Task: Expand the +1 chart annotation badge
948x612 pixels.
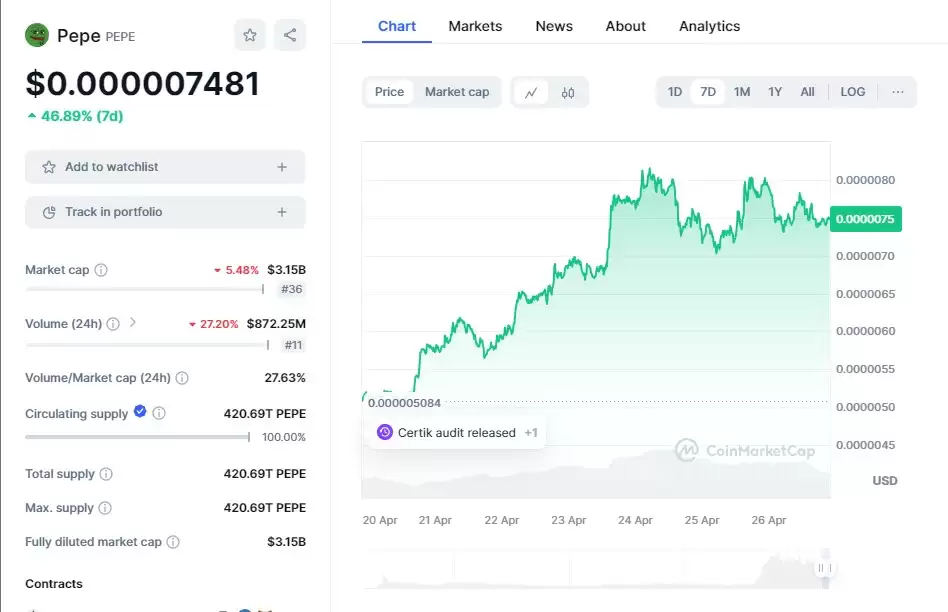Action: (x=531, y=432)
